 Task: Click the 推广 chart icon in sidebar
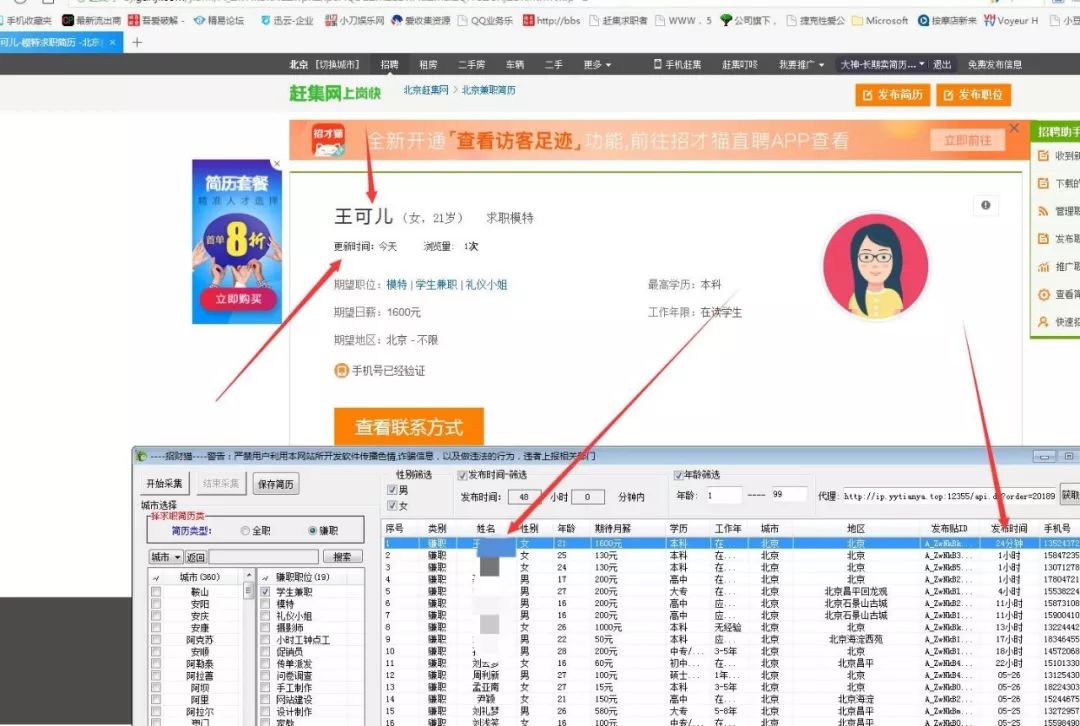[1043, 267]
